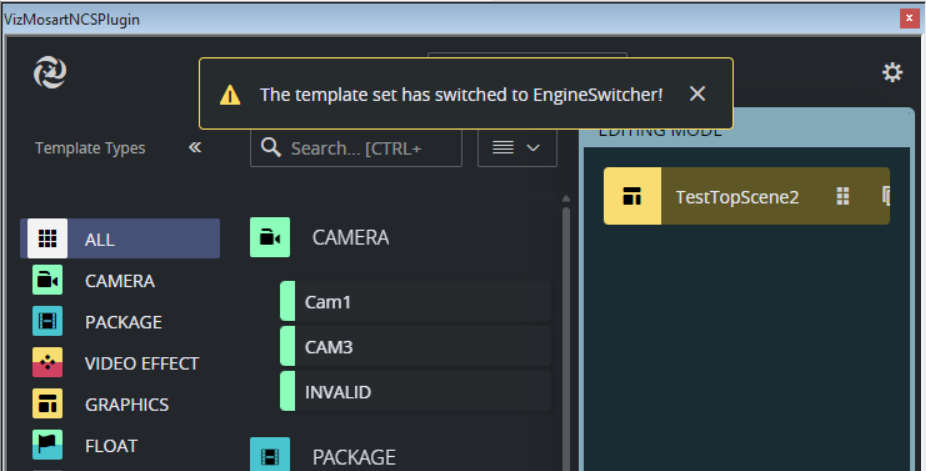Select the Cam1 template

[x=415, y=302]
